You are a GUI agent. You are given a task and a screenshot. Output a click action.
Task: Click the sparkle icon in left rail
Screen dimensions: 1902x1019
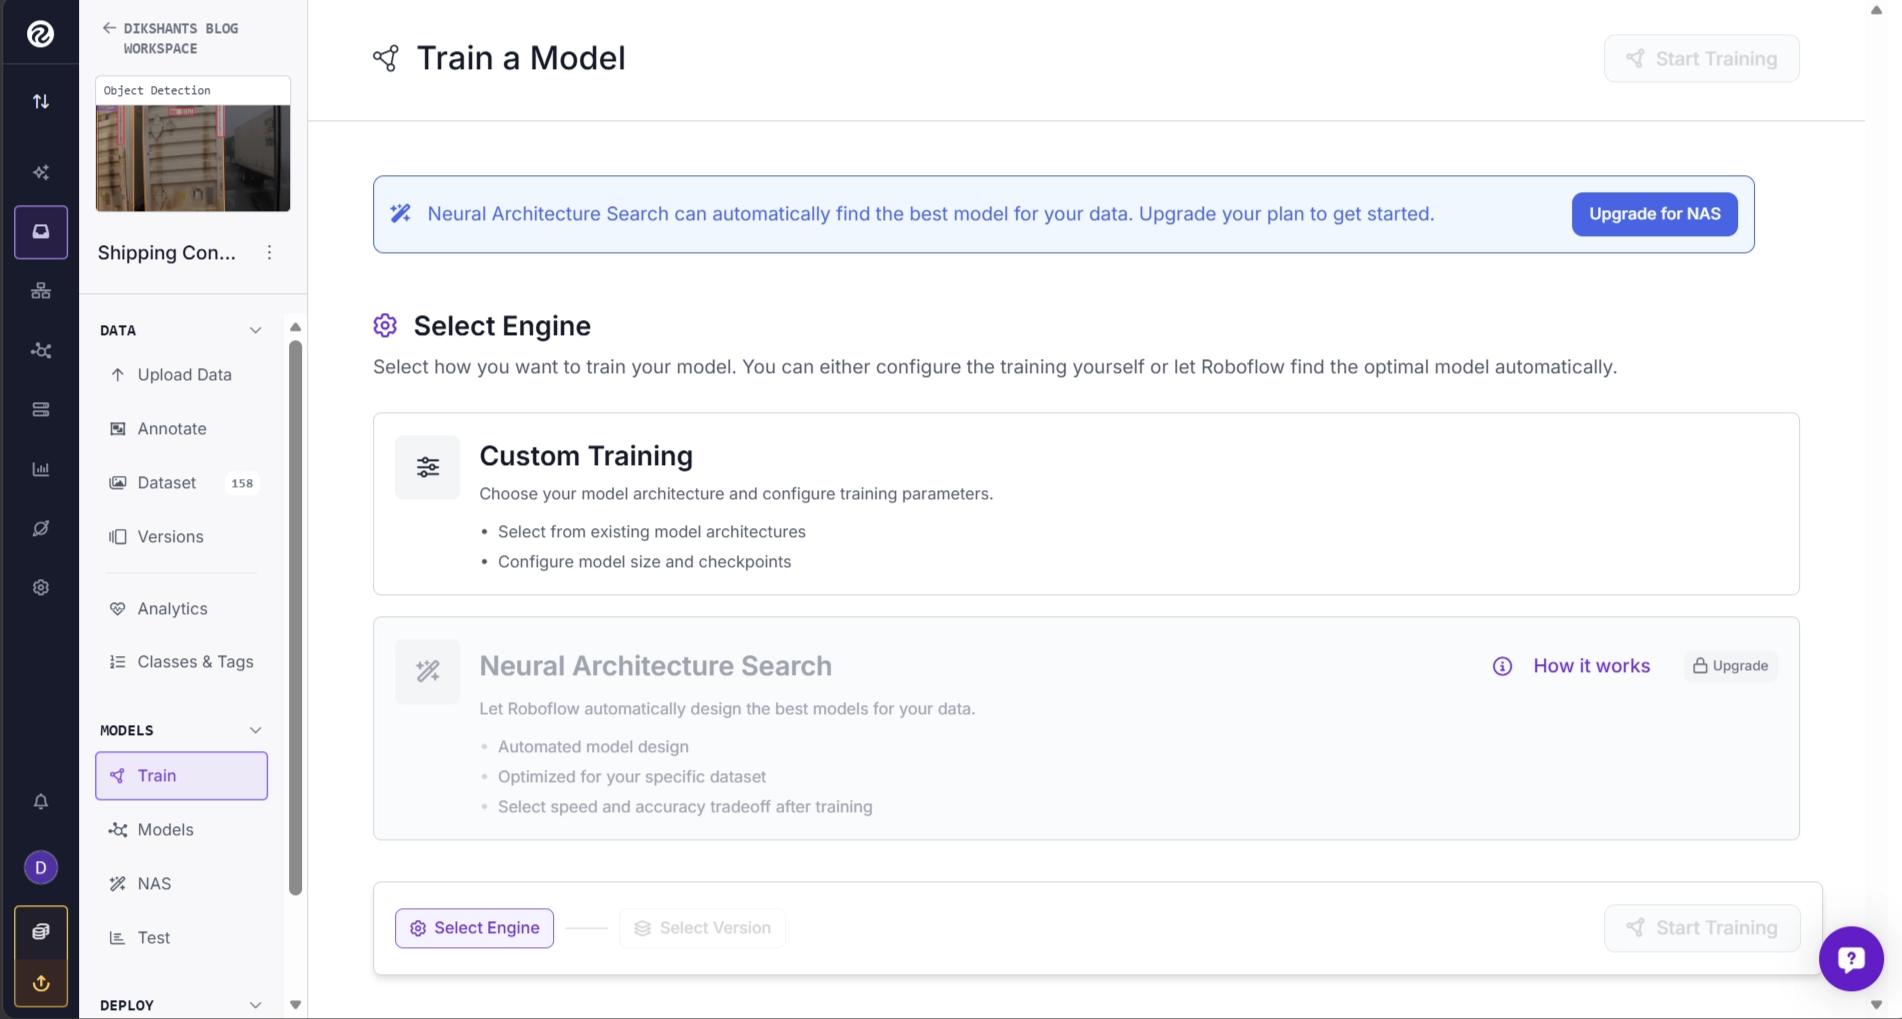click(41, 172)
